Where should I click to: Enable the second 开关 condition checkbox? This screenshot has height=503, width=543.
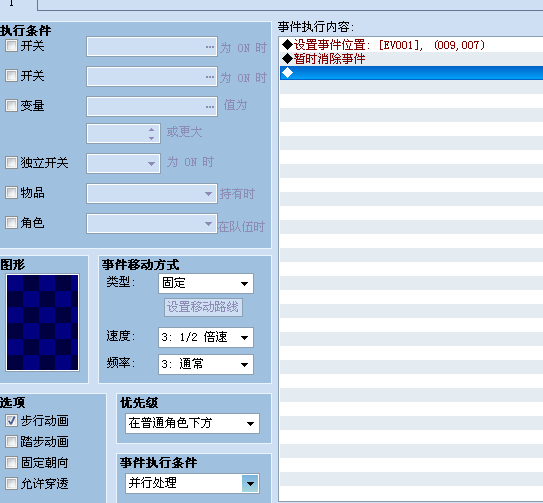click(x=11, y=76)
